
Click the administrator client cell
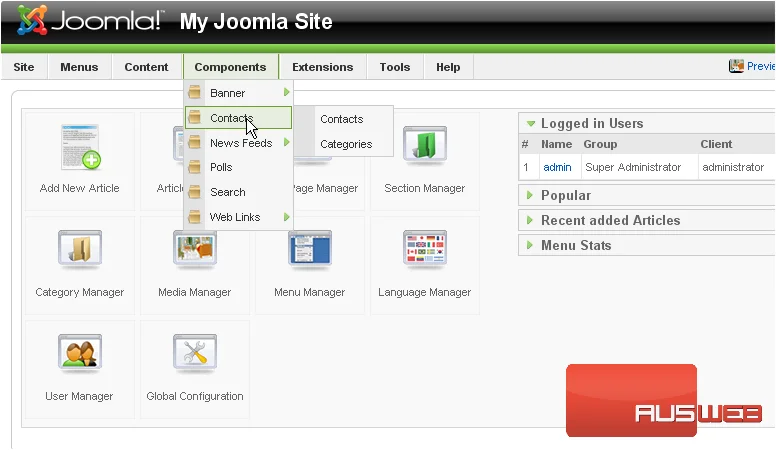point(733,167)
